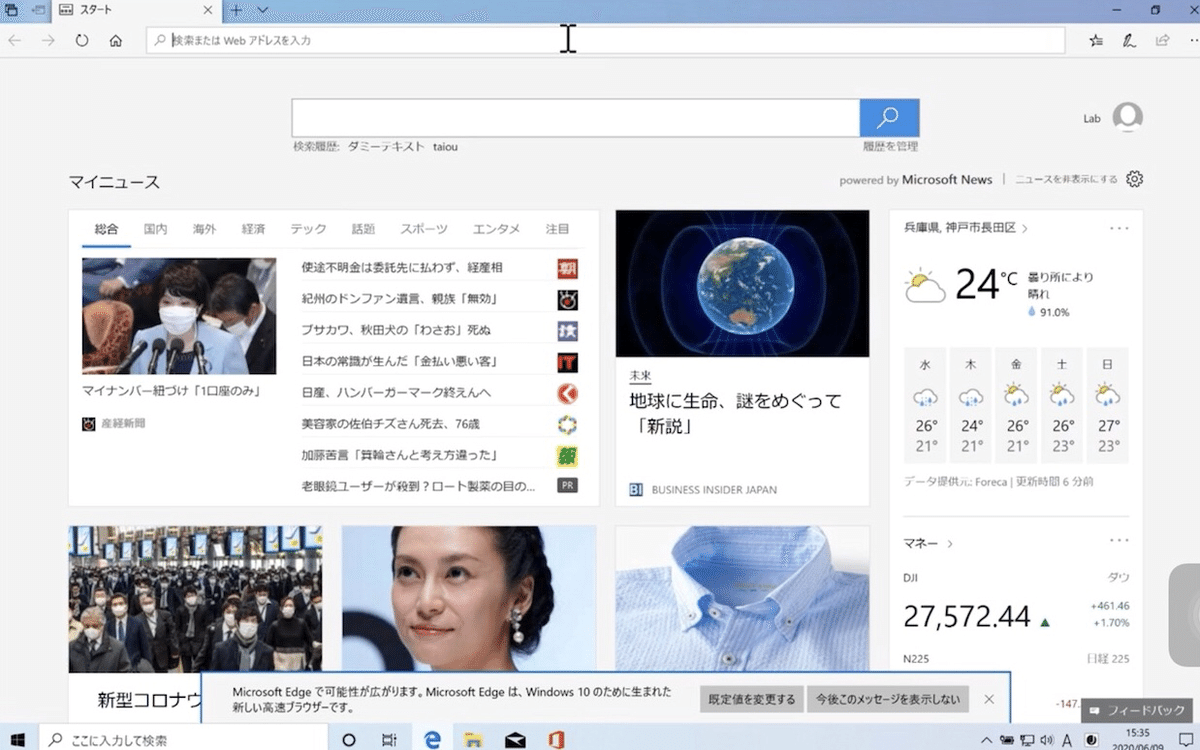This screenshot has width=1200, height=750.
Task: Open headline 紀州のドンファン遺言、親族「無効」
Action: point(399,299)
